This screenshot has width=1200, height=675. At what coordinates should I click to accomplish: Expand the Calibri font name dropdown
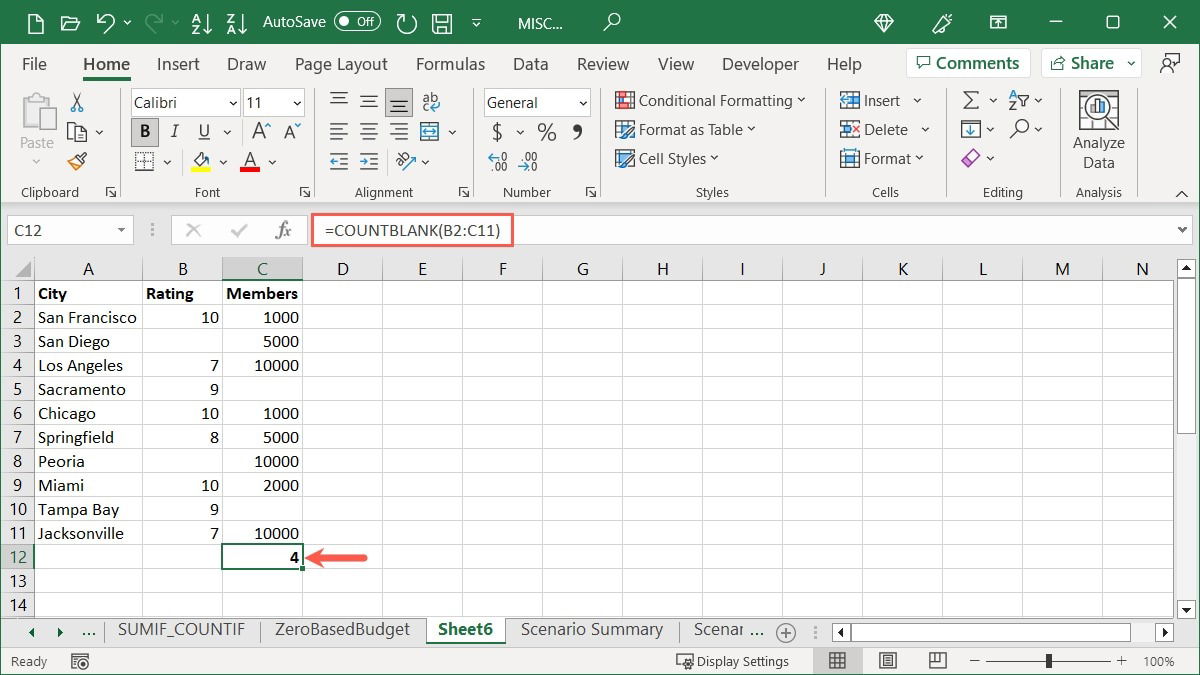coord(233,103)
